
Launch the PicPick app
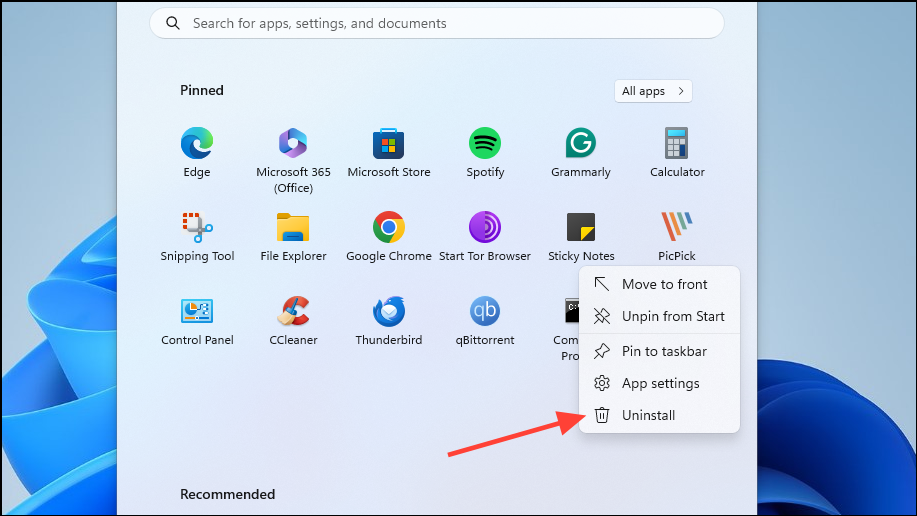pyautogui.click(x=677, y=237)
